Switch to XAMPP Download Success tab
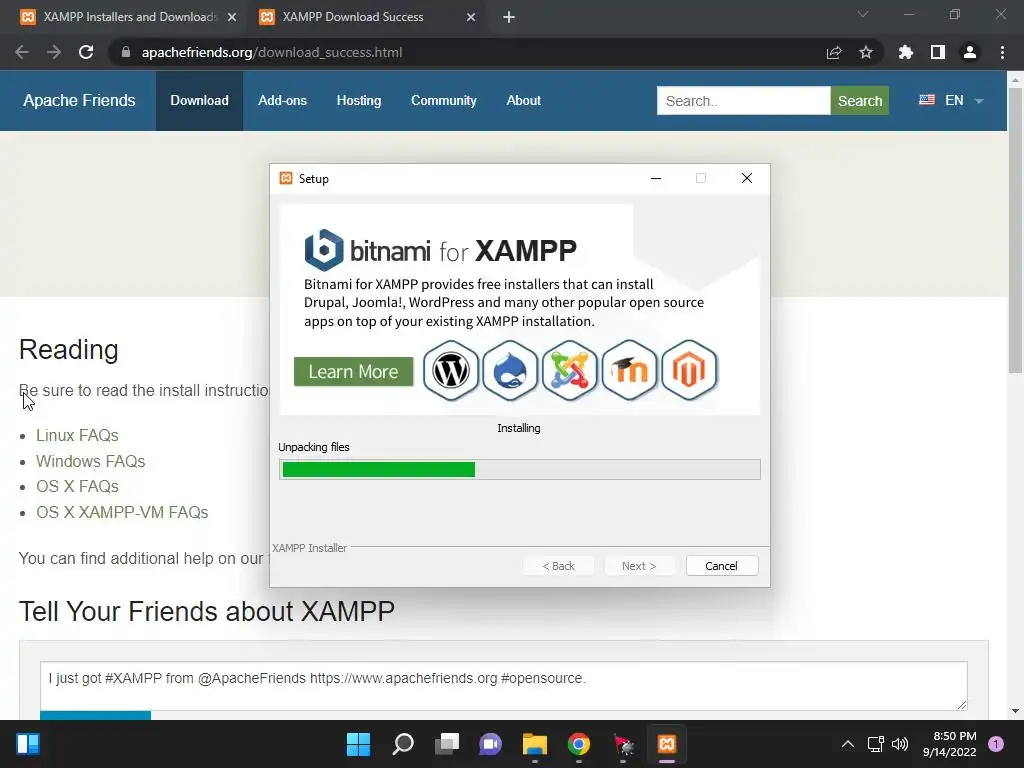Image resolution: width=1024 pixels, height=768 pixels. [x=366, y=17]
